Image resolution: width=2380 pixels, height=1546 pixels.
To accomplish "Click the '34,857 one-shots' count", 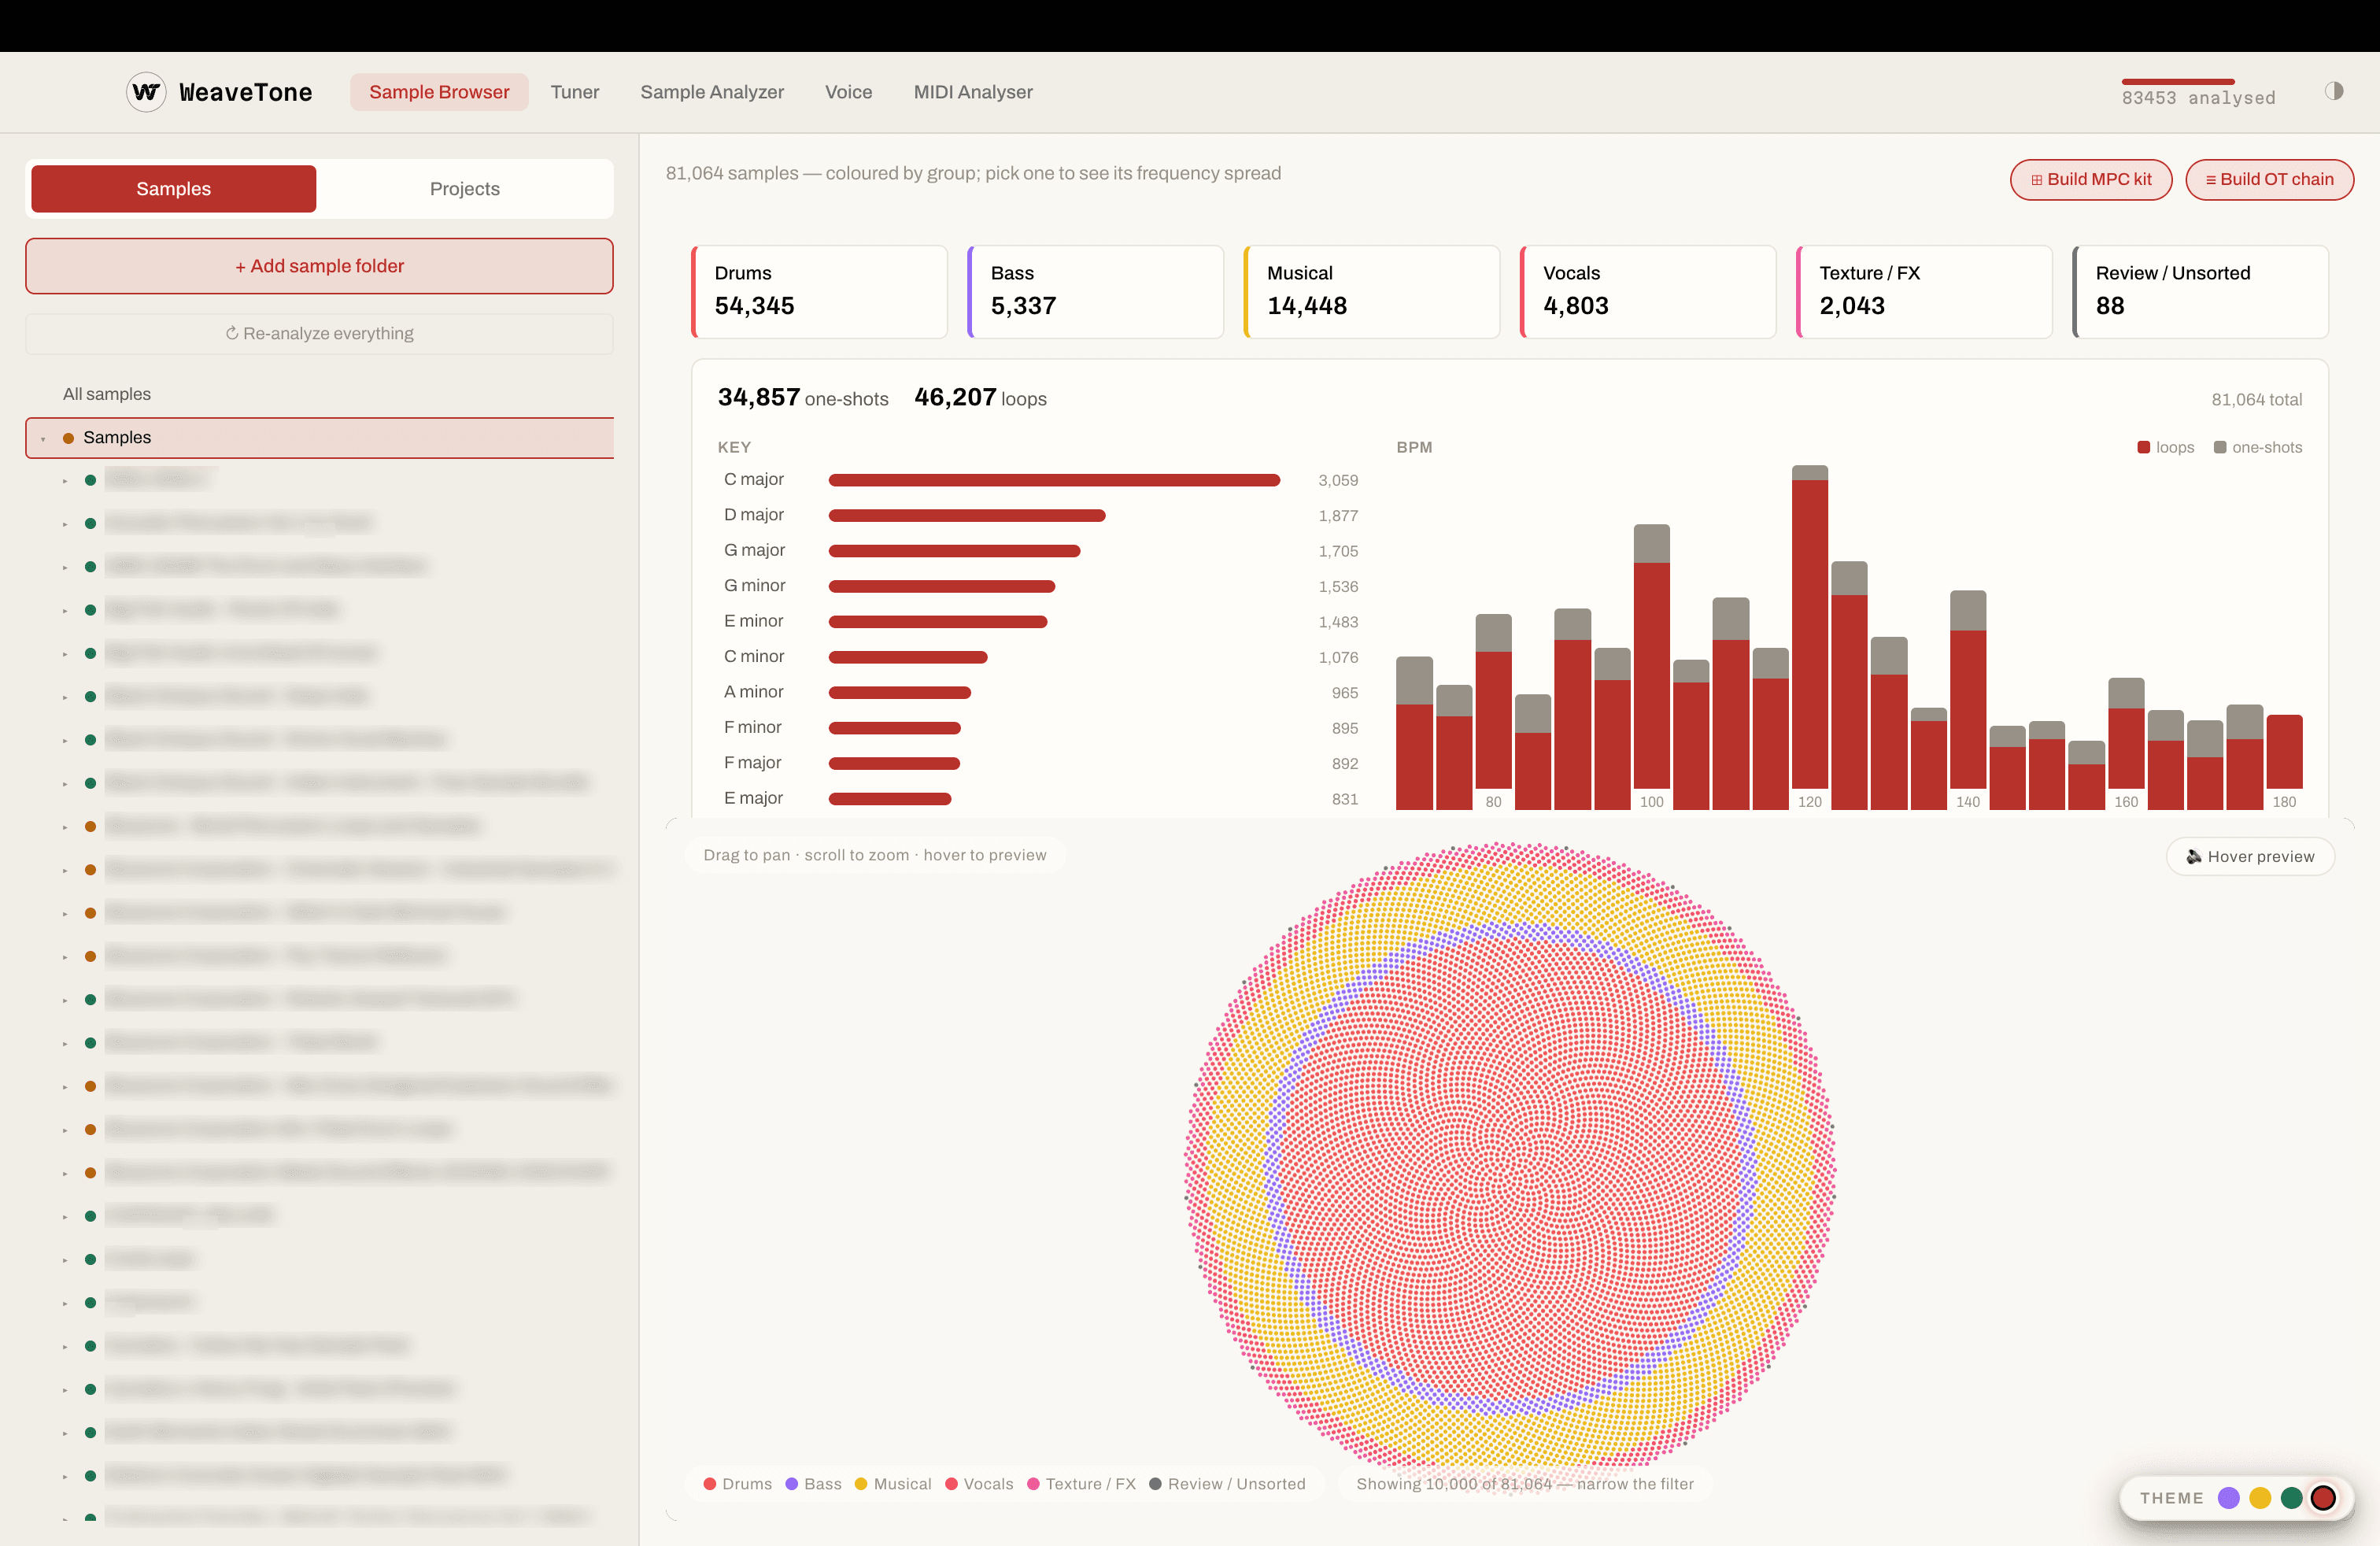I will tap(803, 398).
